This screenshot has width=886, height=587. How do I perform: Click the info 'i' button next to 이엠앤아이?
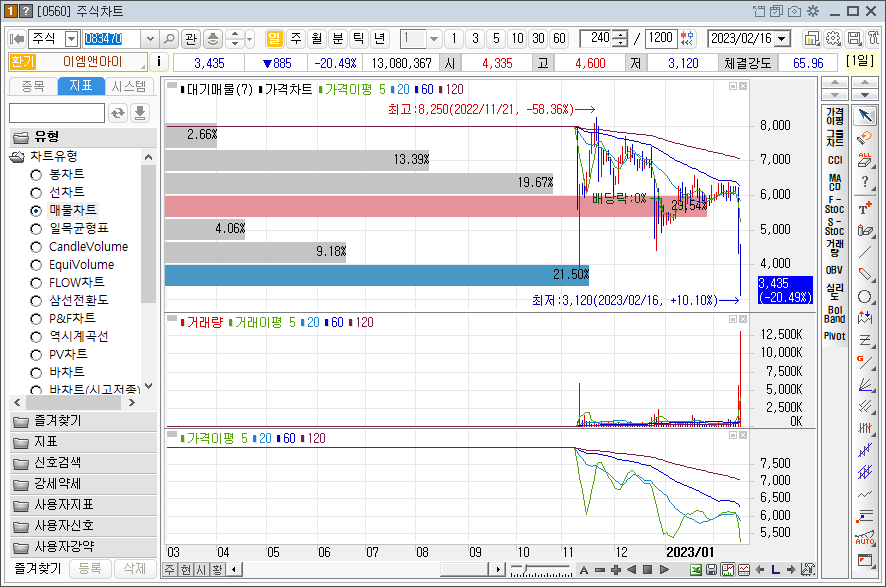pyautogui.click(x=159, y=62)
